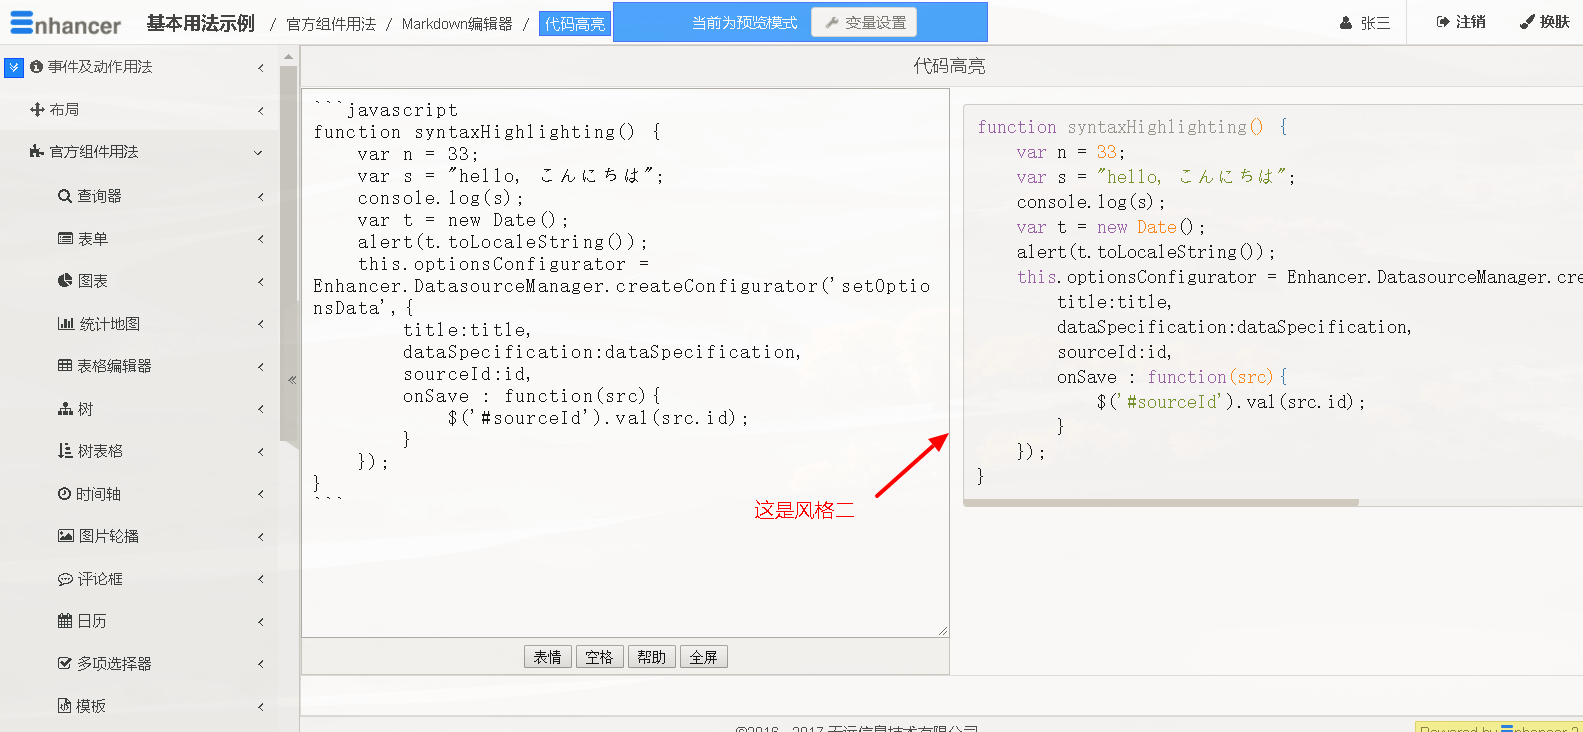Expand the 表格编辑器 submenu arrow
This screenshot has width=1583, height=732.
[260, 367]
